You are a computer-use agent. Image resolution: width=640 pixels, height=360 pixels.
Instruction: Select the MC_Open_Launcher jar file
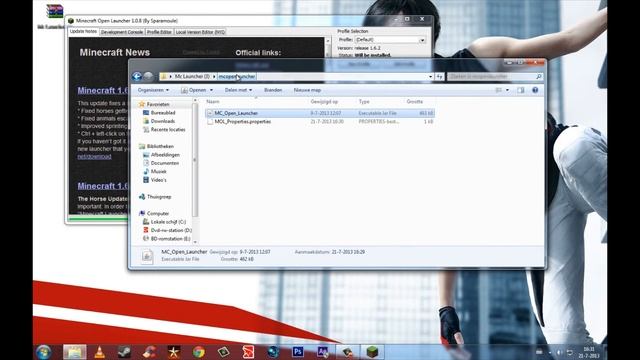click(x=320, y=113)
